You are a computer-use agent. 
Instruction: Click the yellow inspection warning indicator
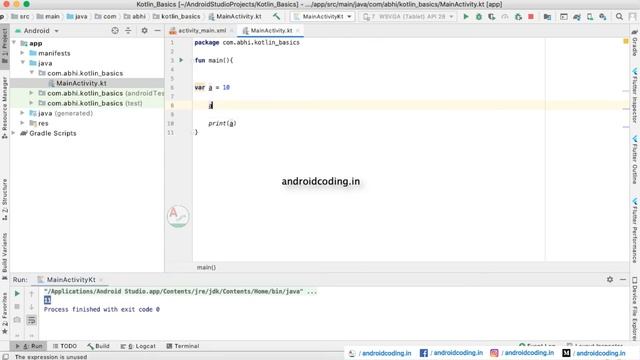[x=626, y=41]
